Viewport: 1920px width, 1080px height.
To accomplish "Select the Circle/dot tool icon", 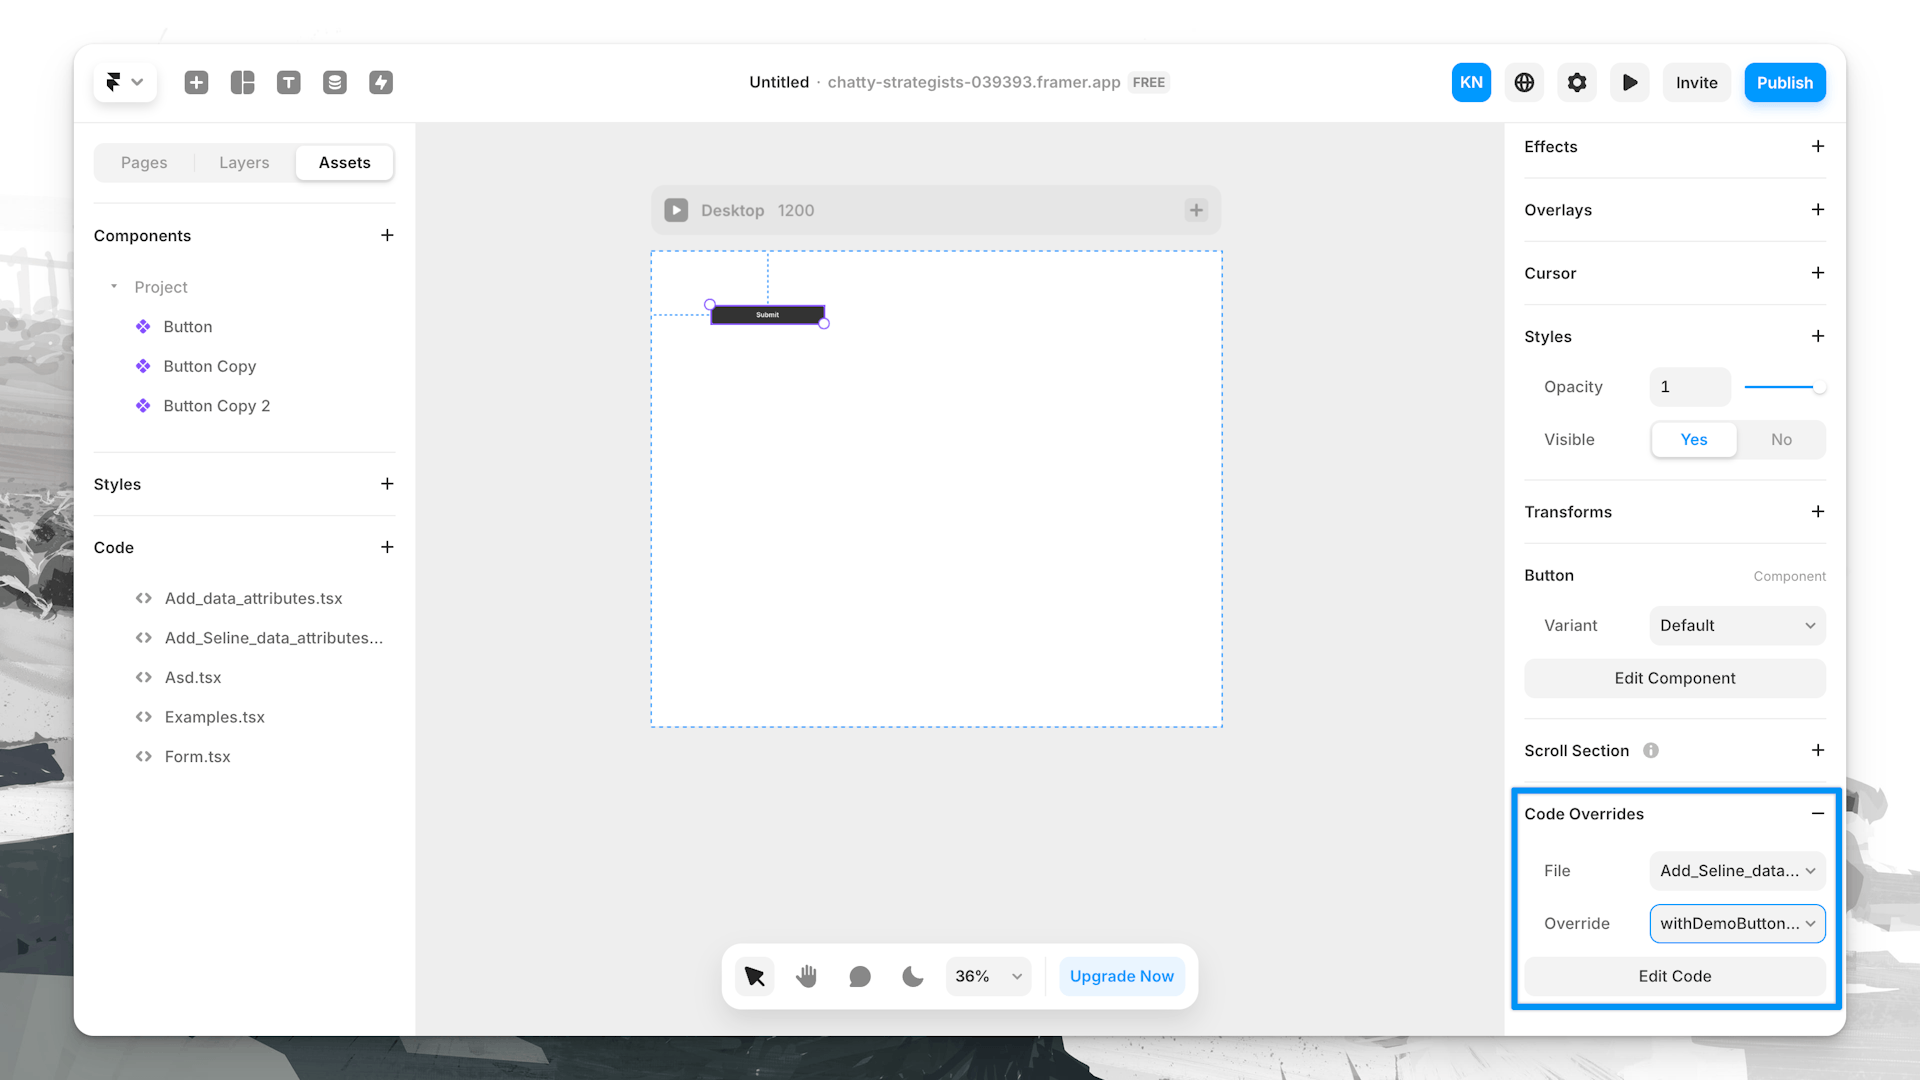I will click(858, 977).
